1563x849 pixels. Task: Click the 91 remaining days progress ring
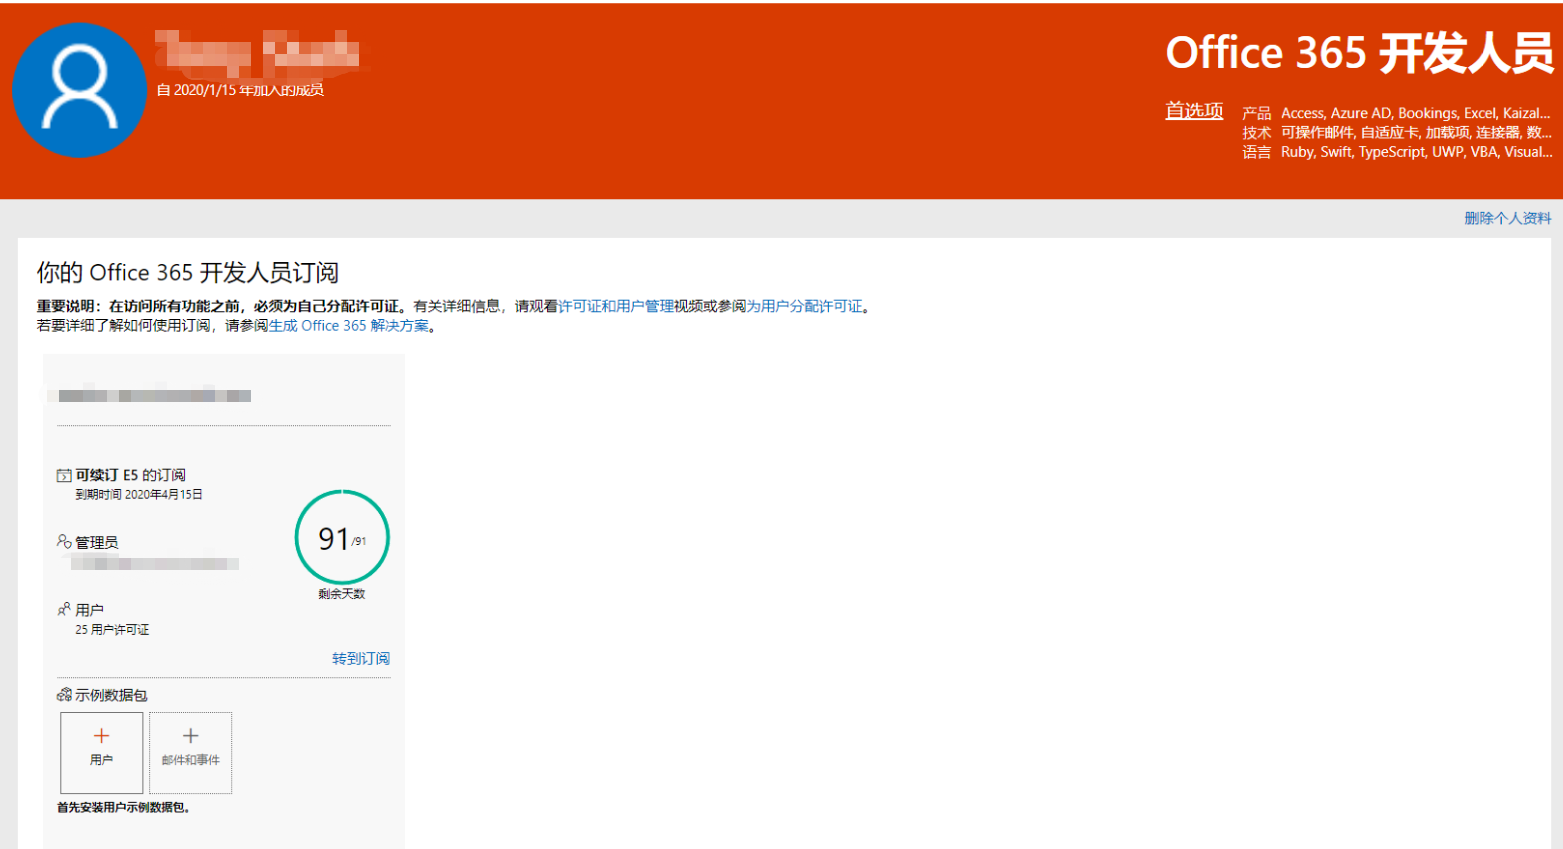[x=342, y=538]
